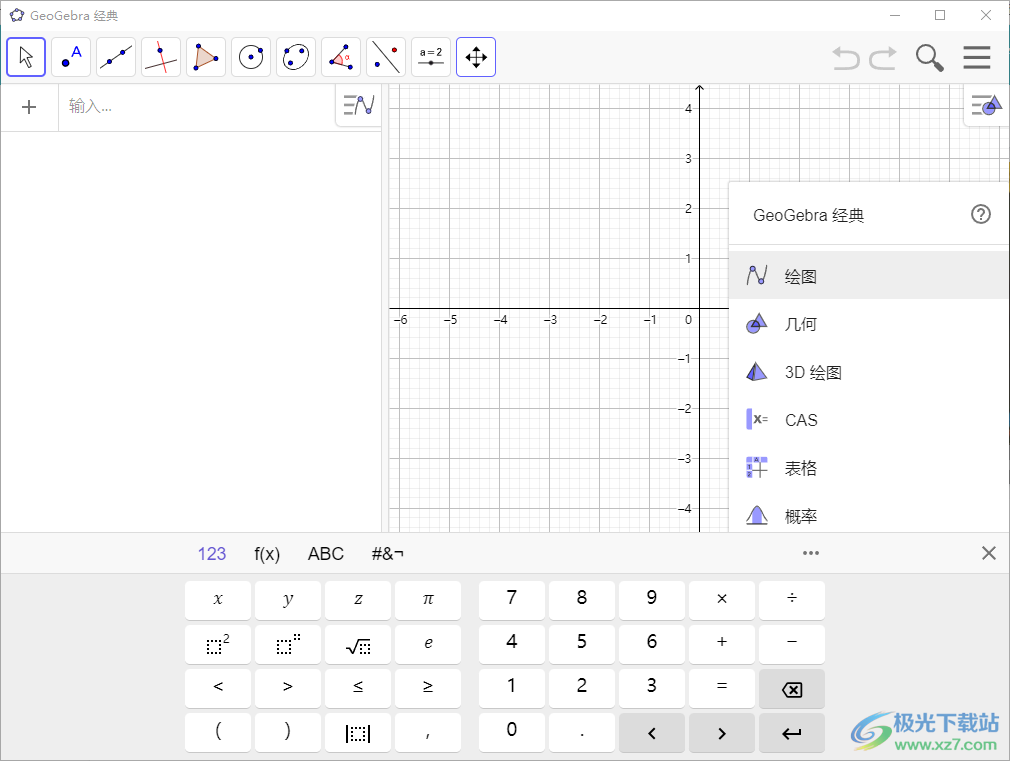Tap the power exponent key
This screenshot has height=761, width=1010.
(x=288, y=644)
